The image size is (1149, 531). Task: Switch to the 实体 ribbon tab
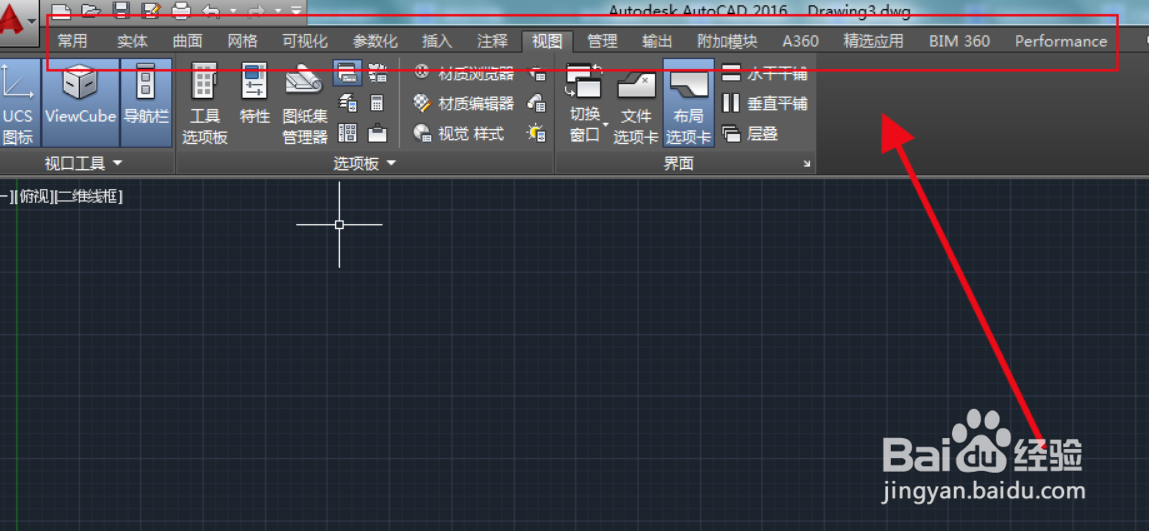132,41
